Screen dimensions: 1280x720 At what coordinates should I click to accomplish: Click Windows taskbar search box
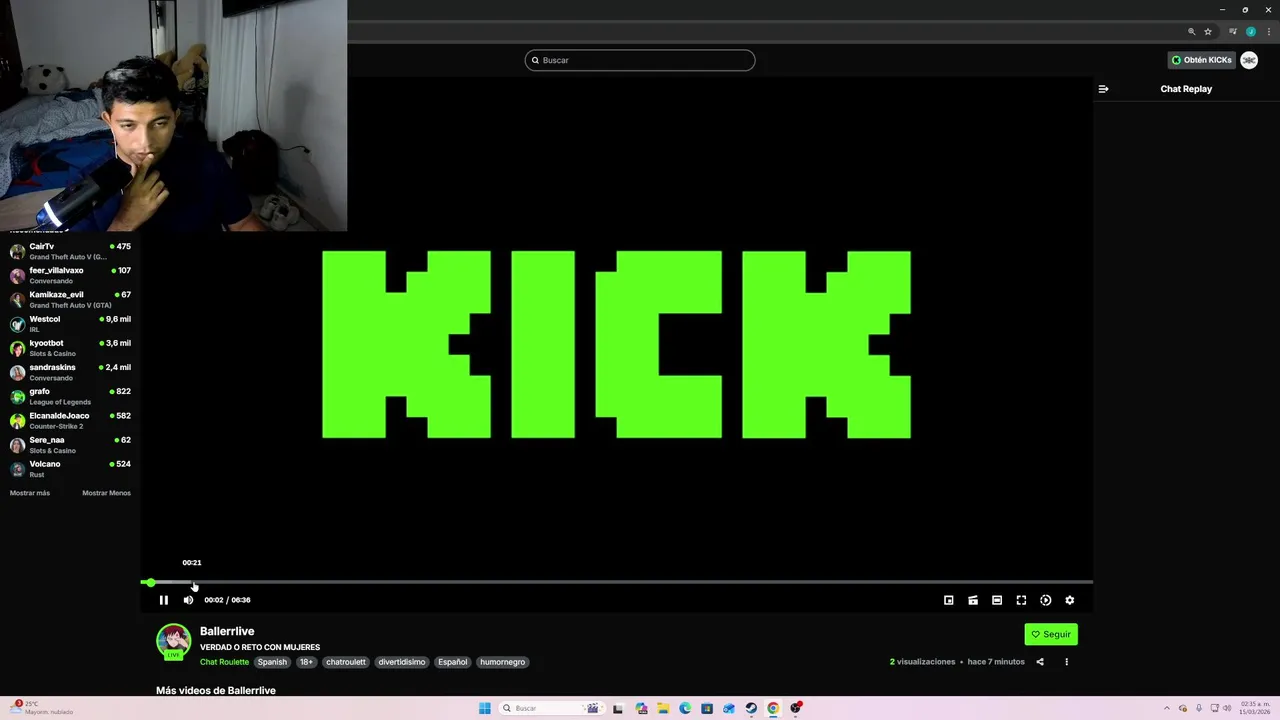point(553,708)
